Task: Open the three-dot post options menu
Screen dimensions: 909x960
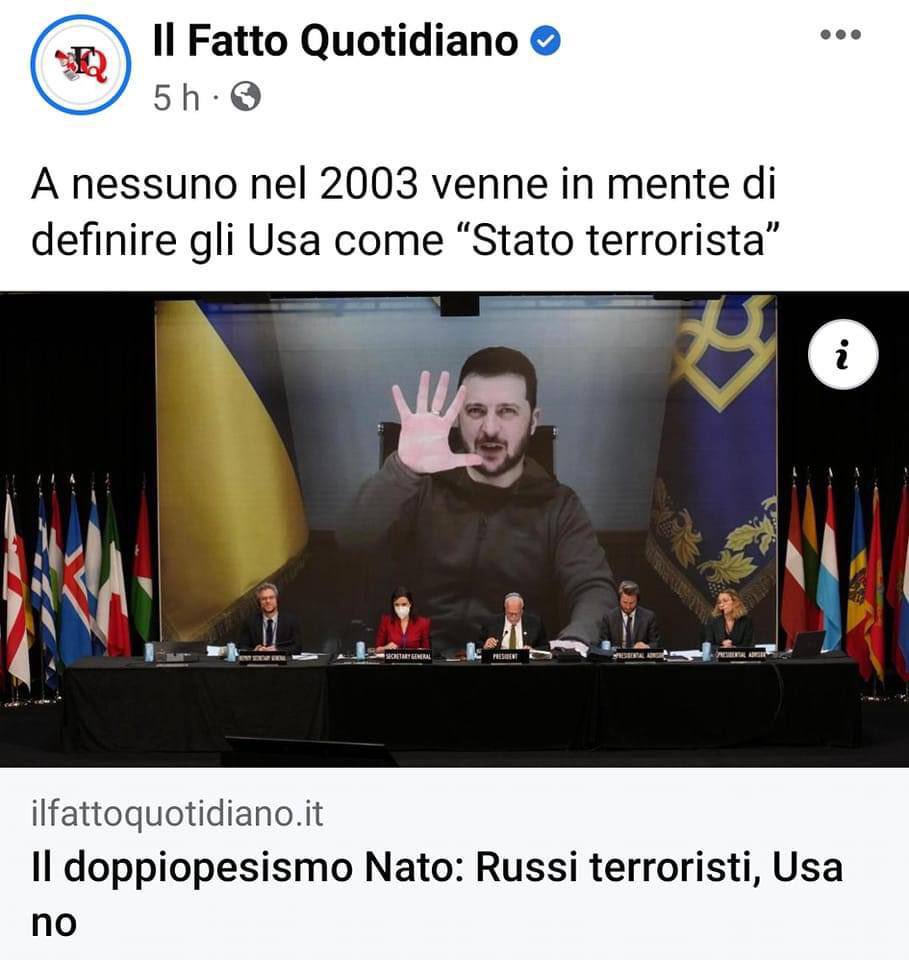Action: 840,34
